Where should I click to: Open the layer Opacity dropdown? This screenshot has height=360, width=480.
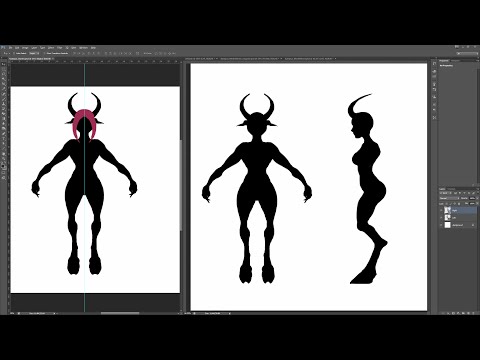(x=477, y=198)
